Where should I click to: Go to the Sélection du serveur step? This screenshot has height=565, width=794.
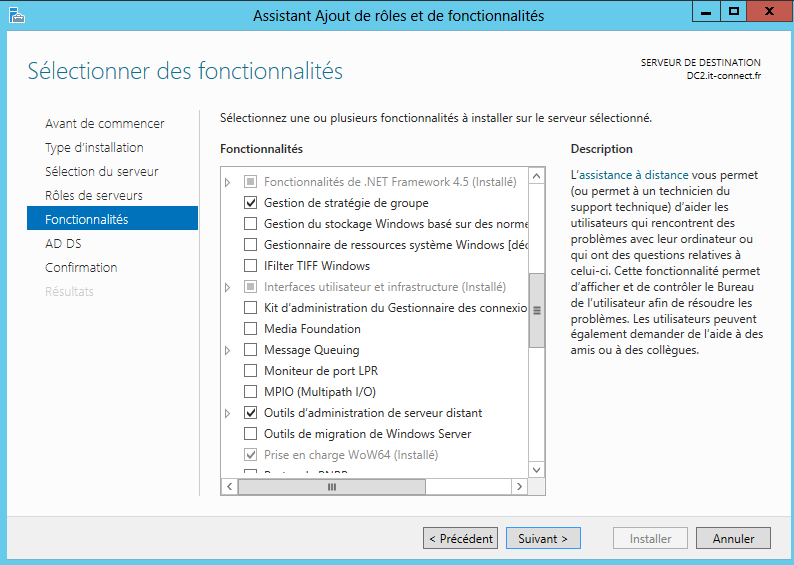102,171
